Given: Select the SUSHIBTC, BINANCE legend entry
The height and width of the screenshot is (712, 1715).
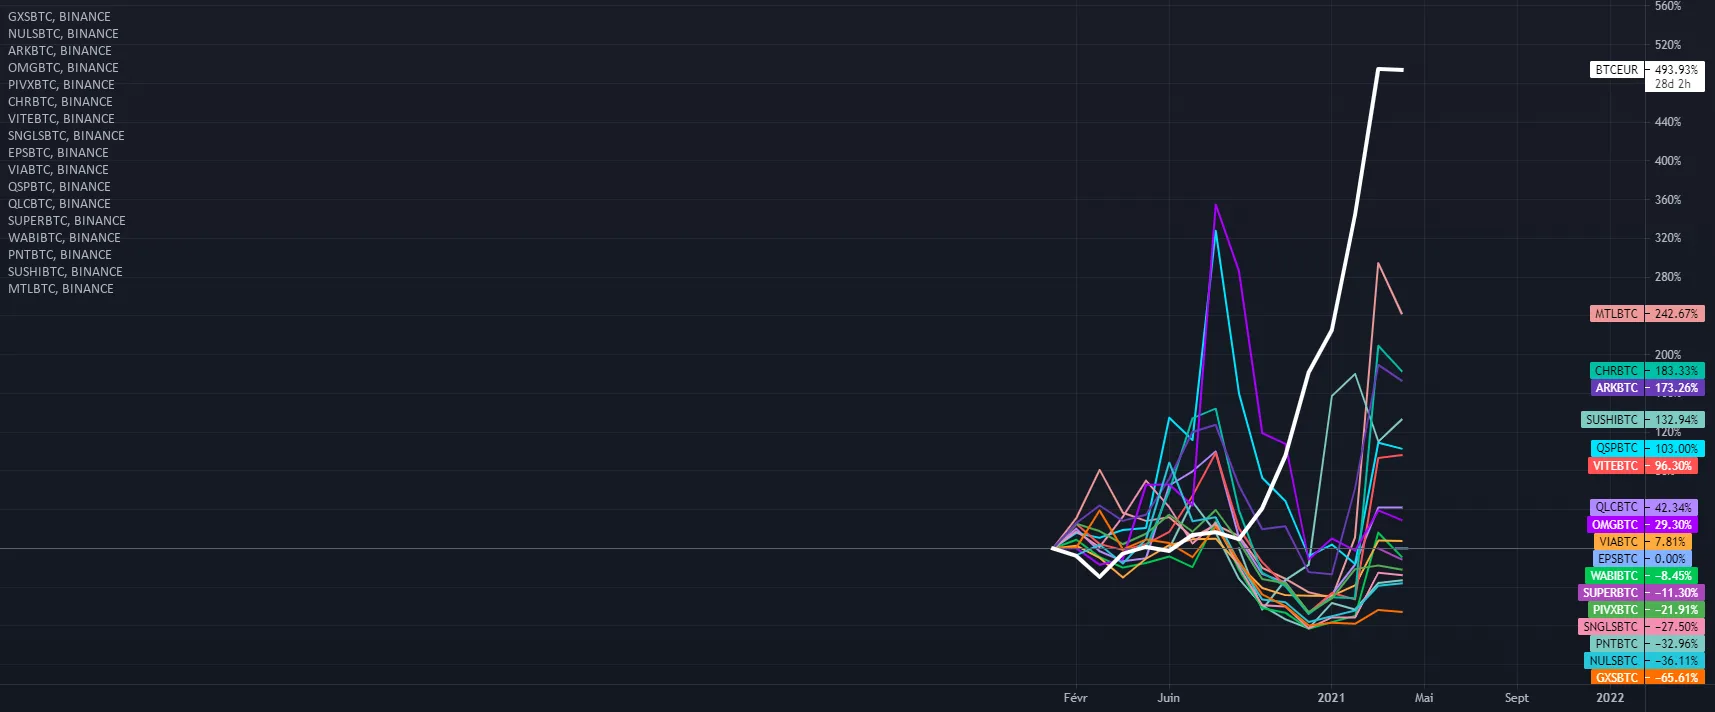Looking at the screenshot, I should tap(65, 272).
